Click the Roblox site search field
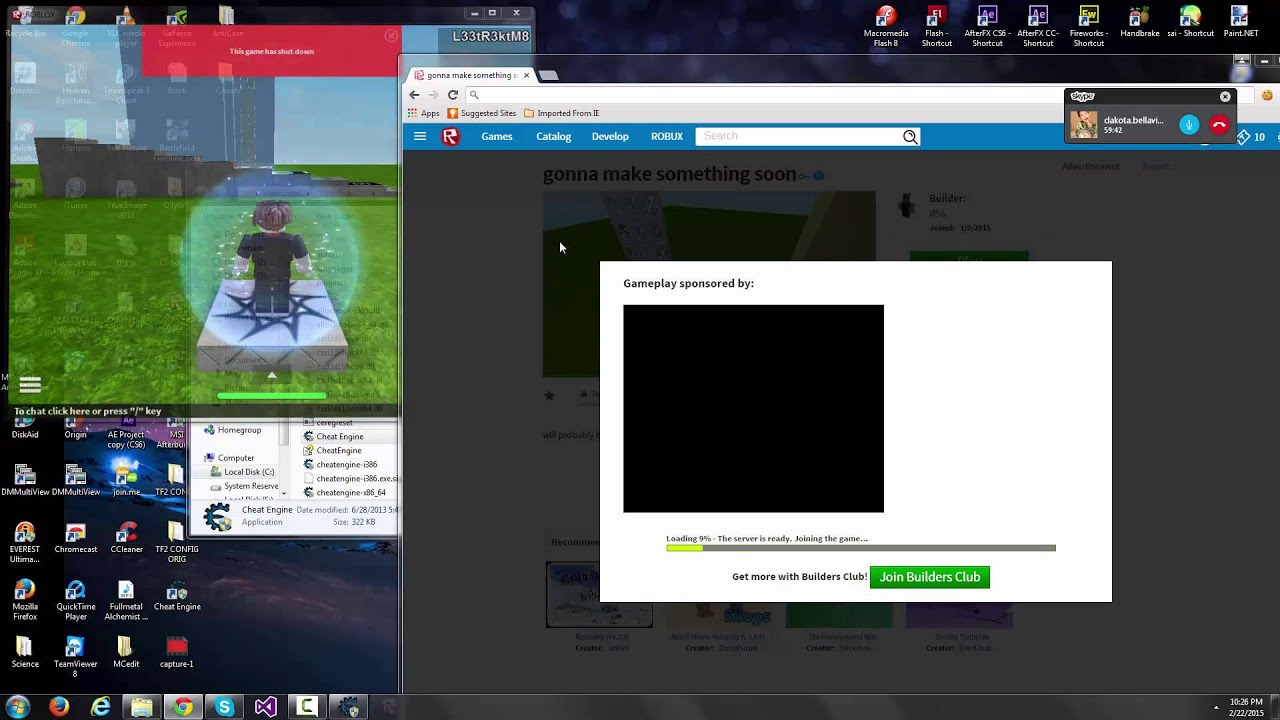 click(x=798, y=137)
